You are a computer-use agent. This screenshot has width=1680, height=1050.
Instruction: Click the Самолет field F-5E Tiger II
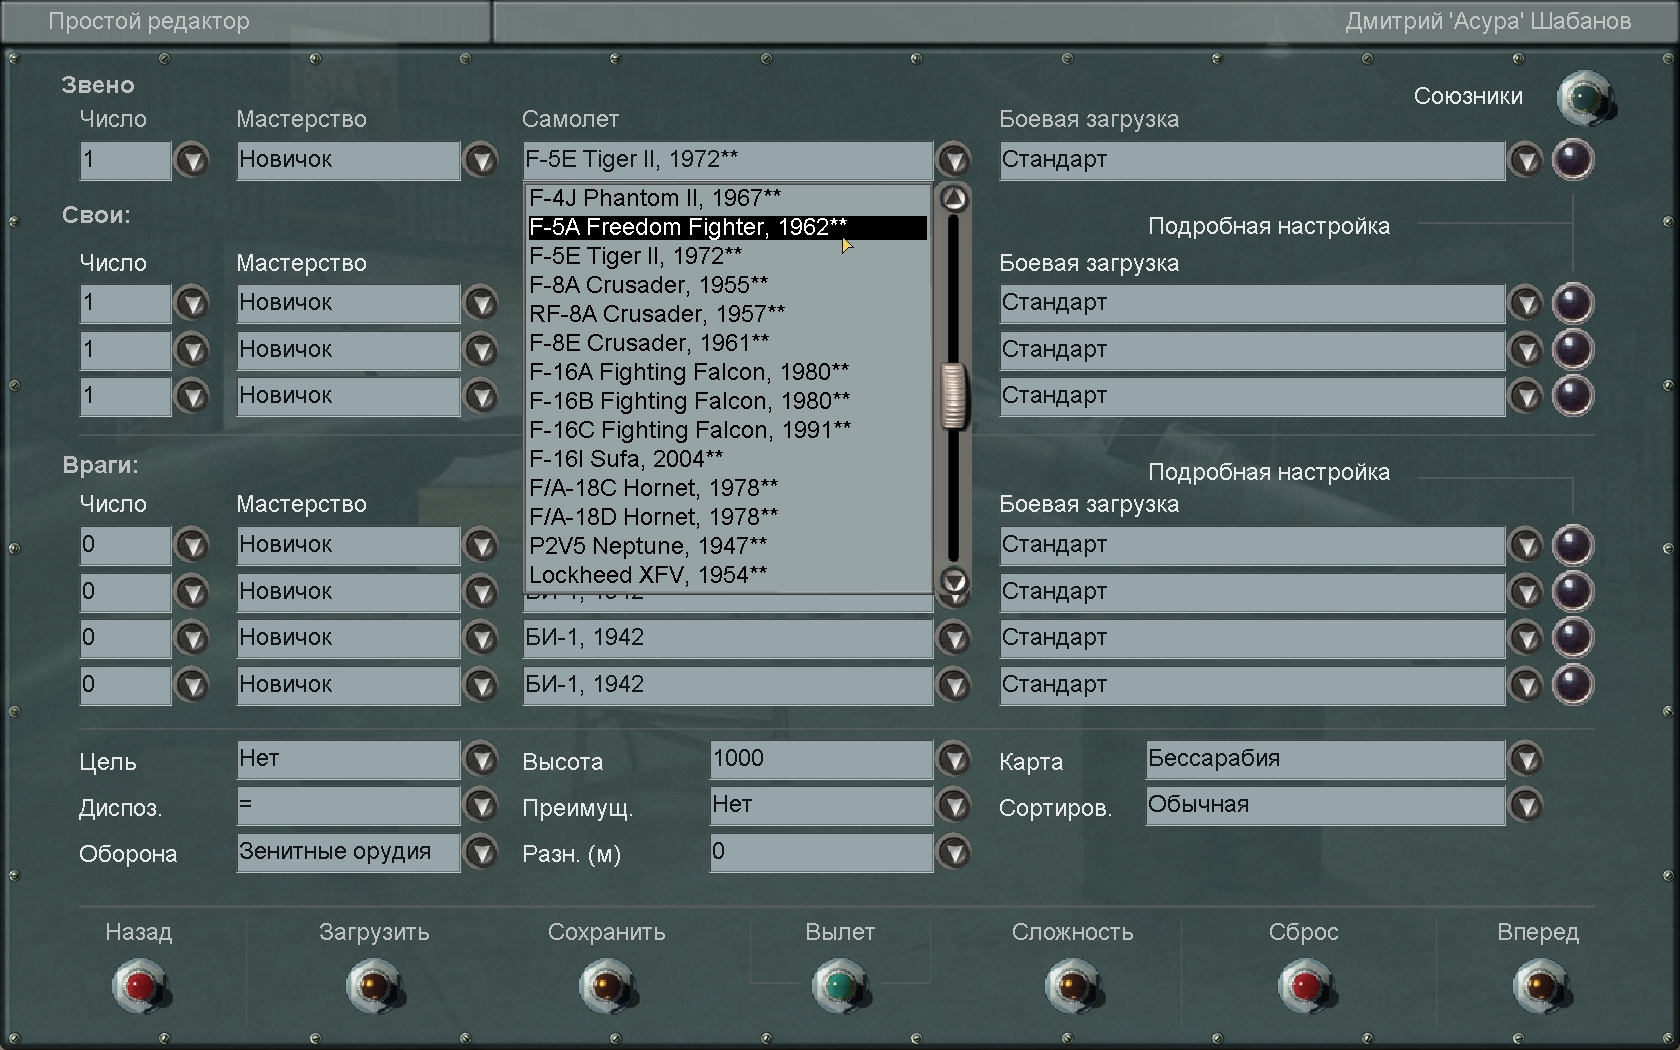coord(728,160)
